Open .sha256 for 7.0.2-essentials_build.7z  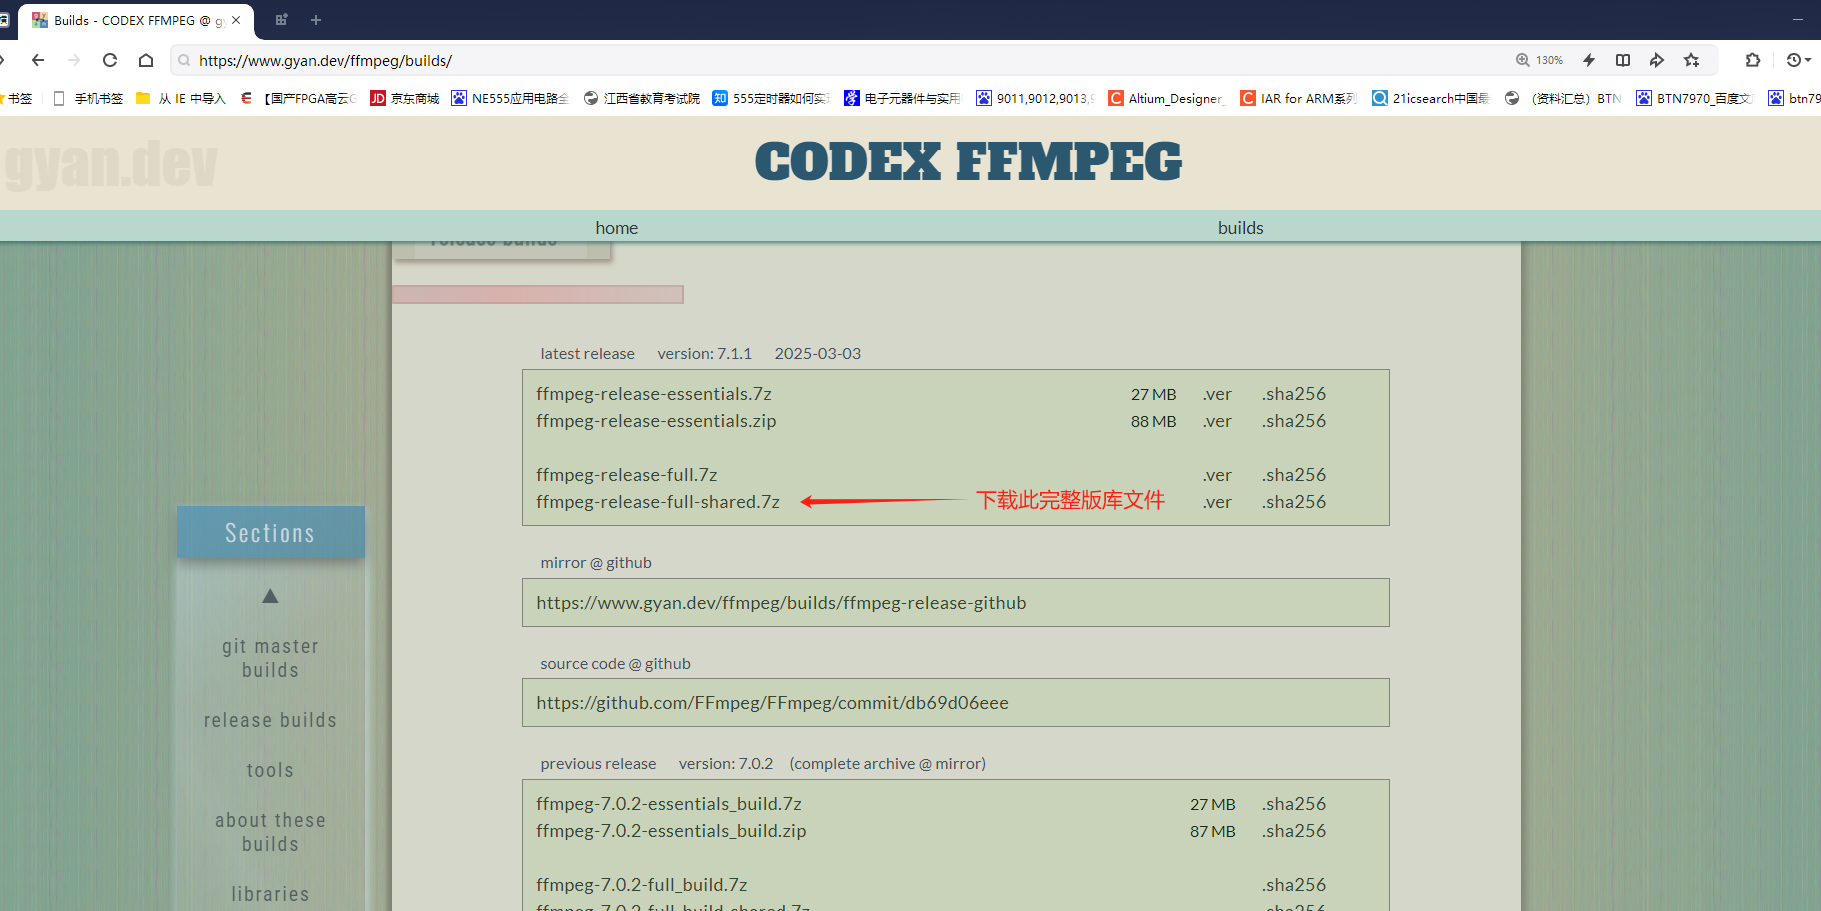pos(1294,804)
